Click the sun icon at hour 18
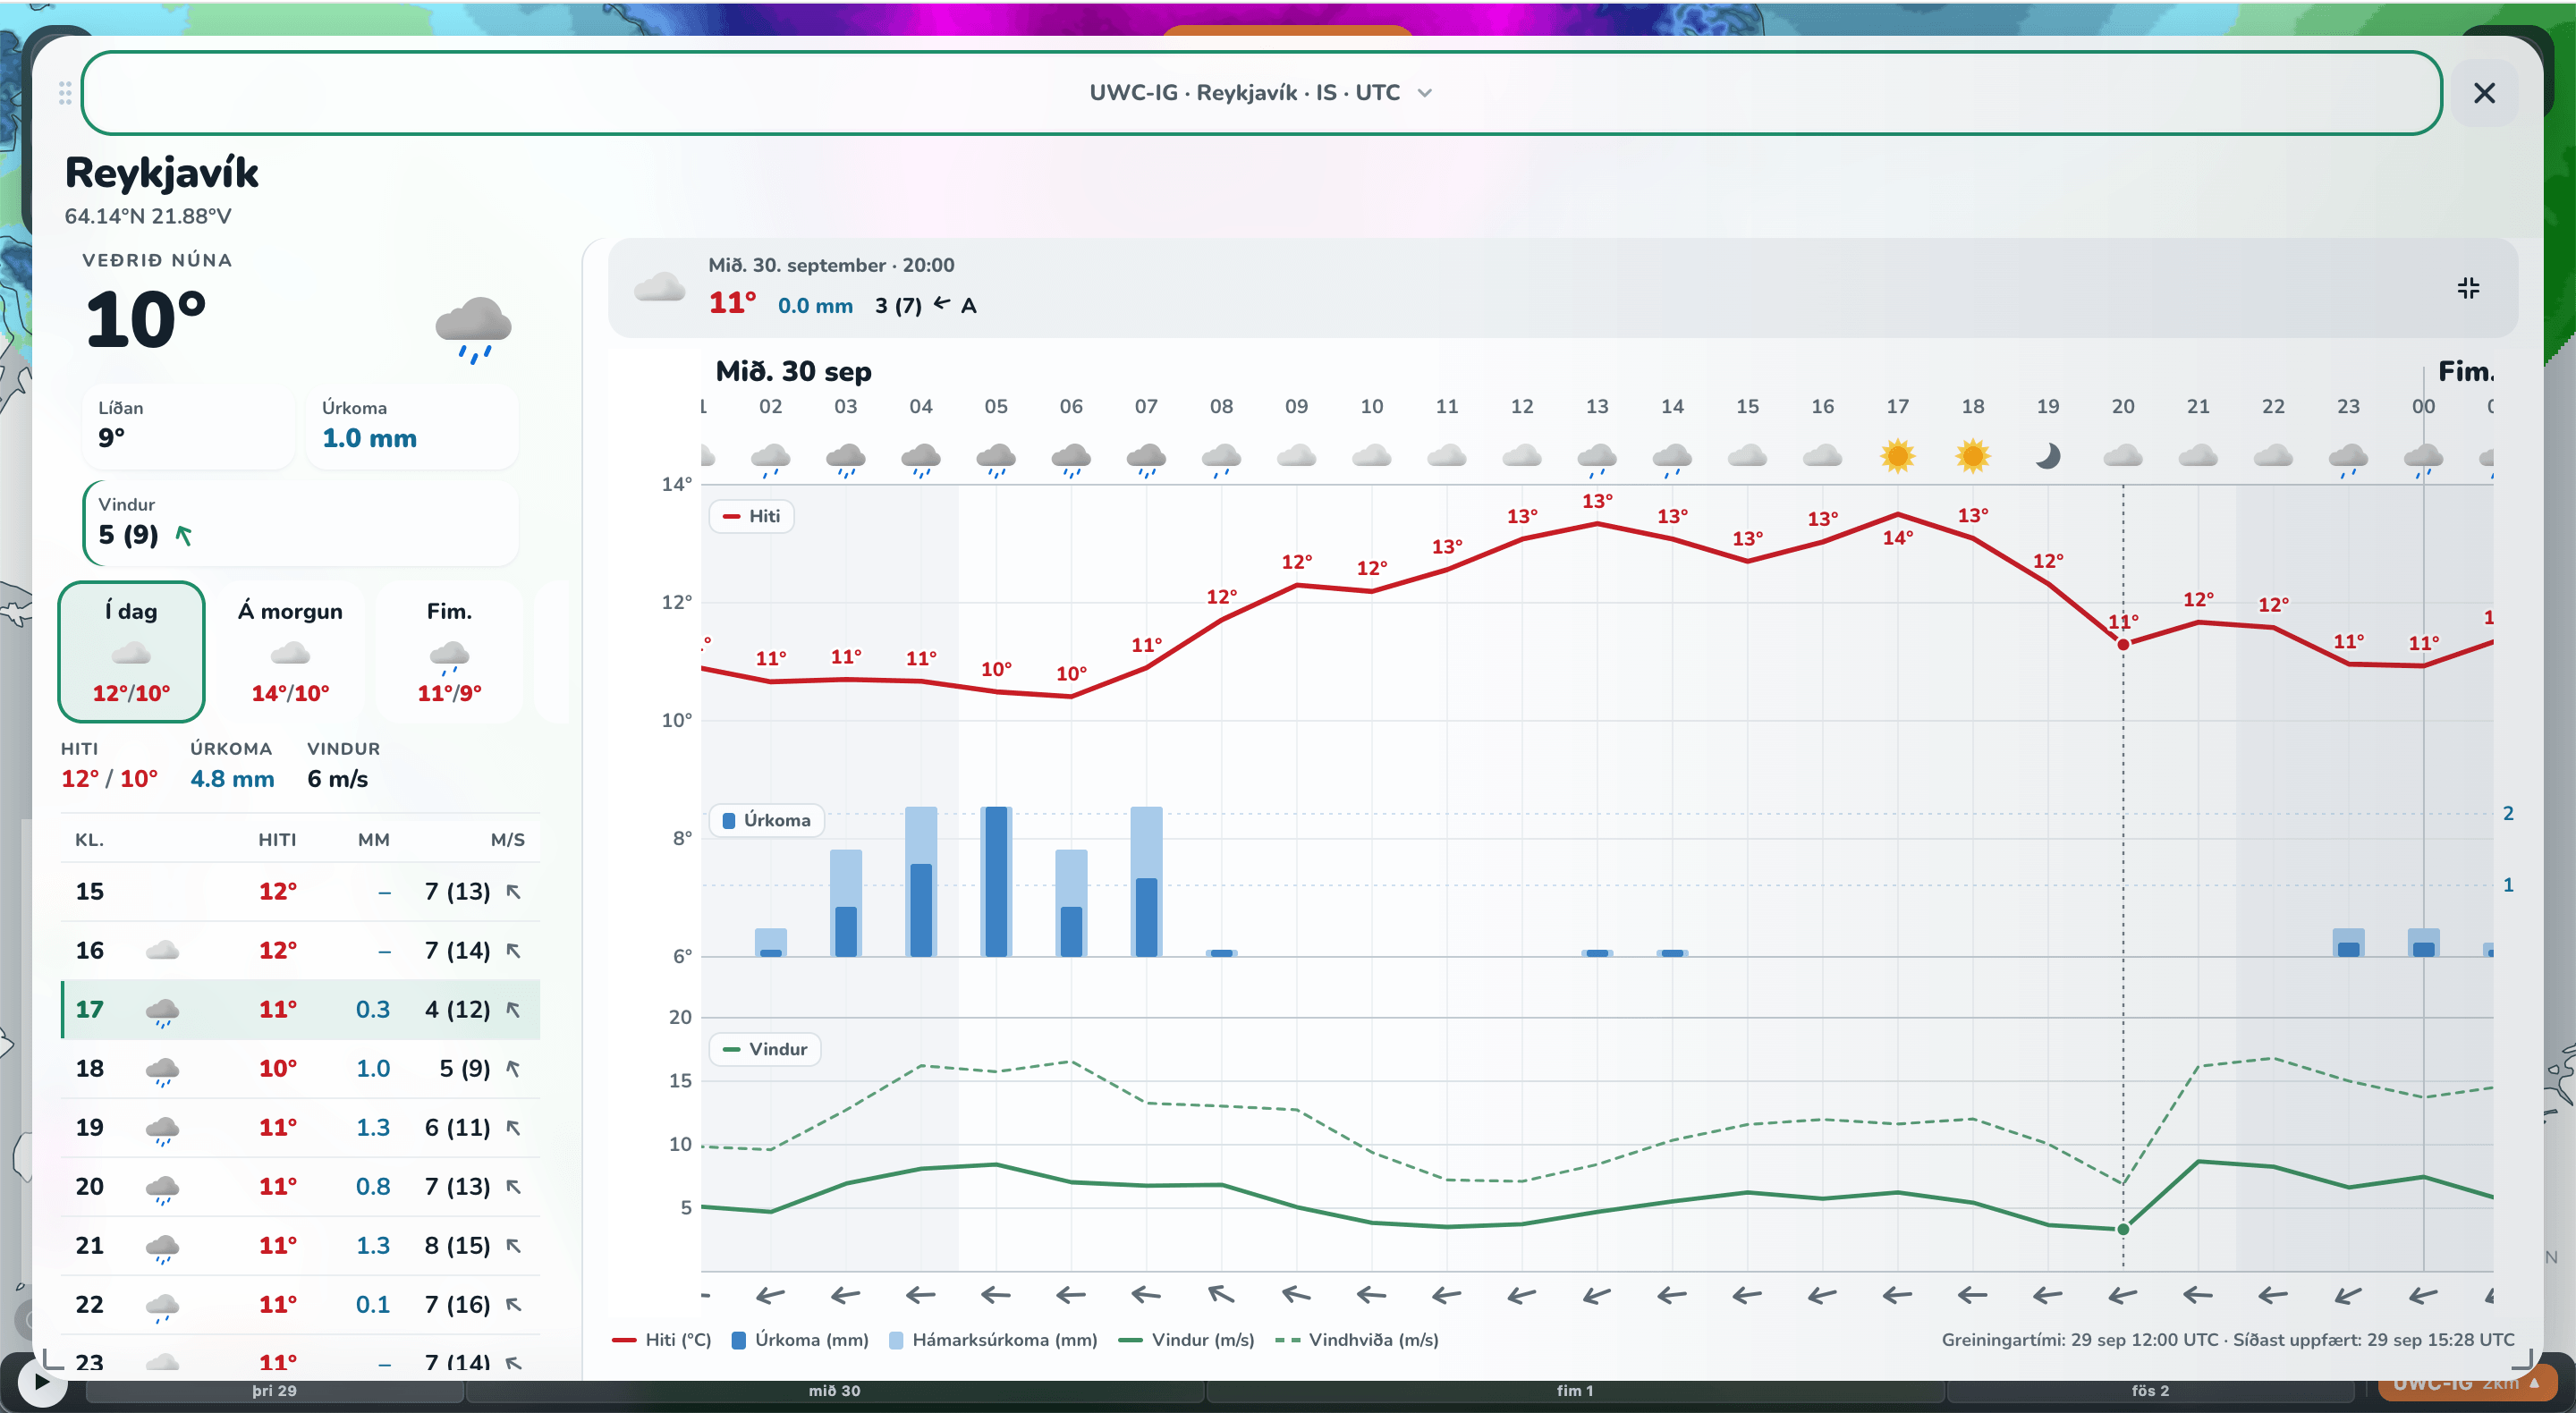 [x=1972, y=456]
